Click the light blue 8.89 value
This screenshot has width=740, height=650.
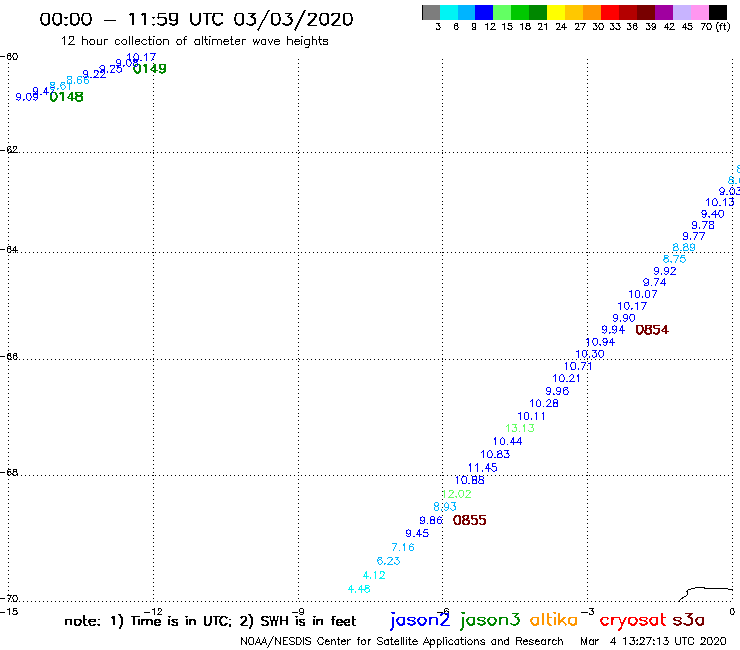pos(684,248)
